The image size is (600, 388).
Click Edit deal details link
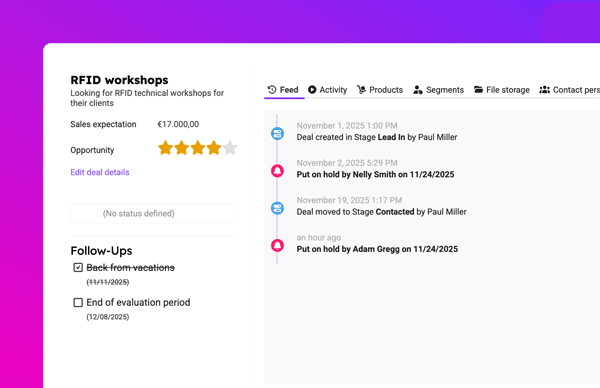(x=100, y=172)
